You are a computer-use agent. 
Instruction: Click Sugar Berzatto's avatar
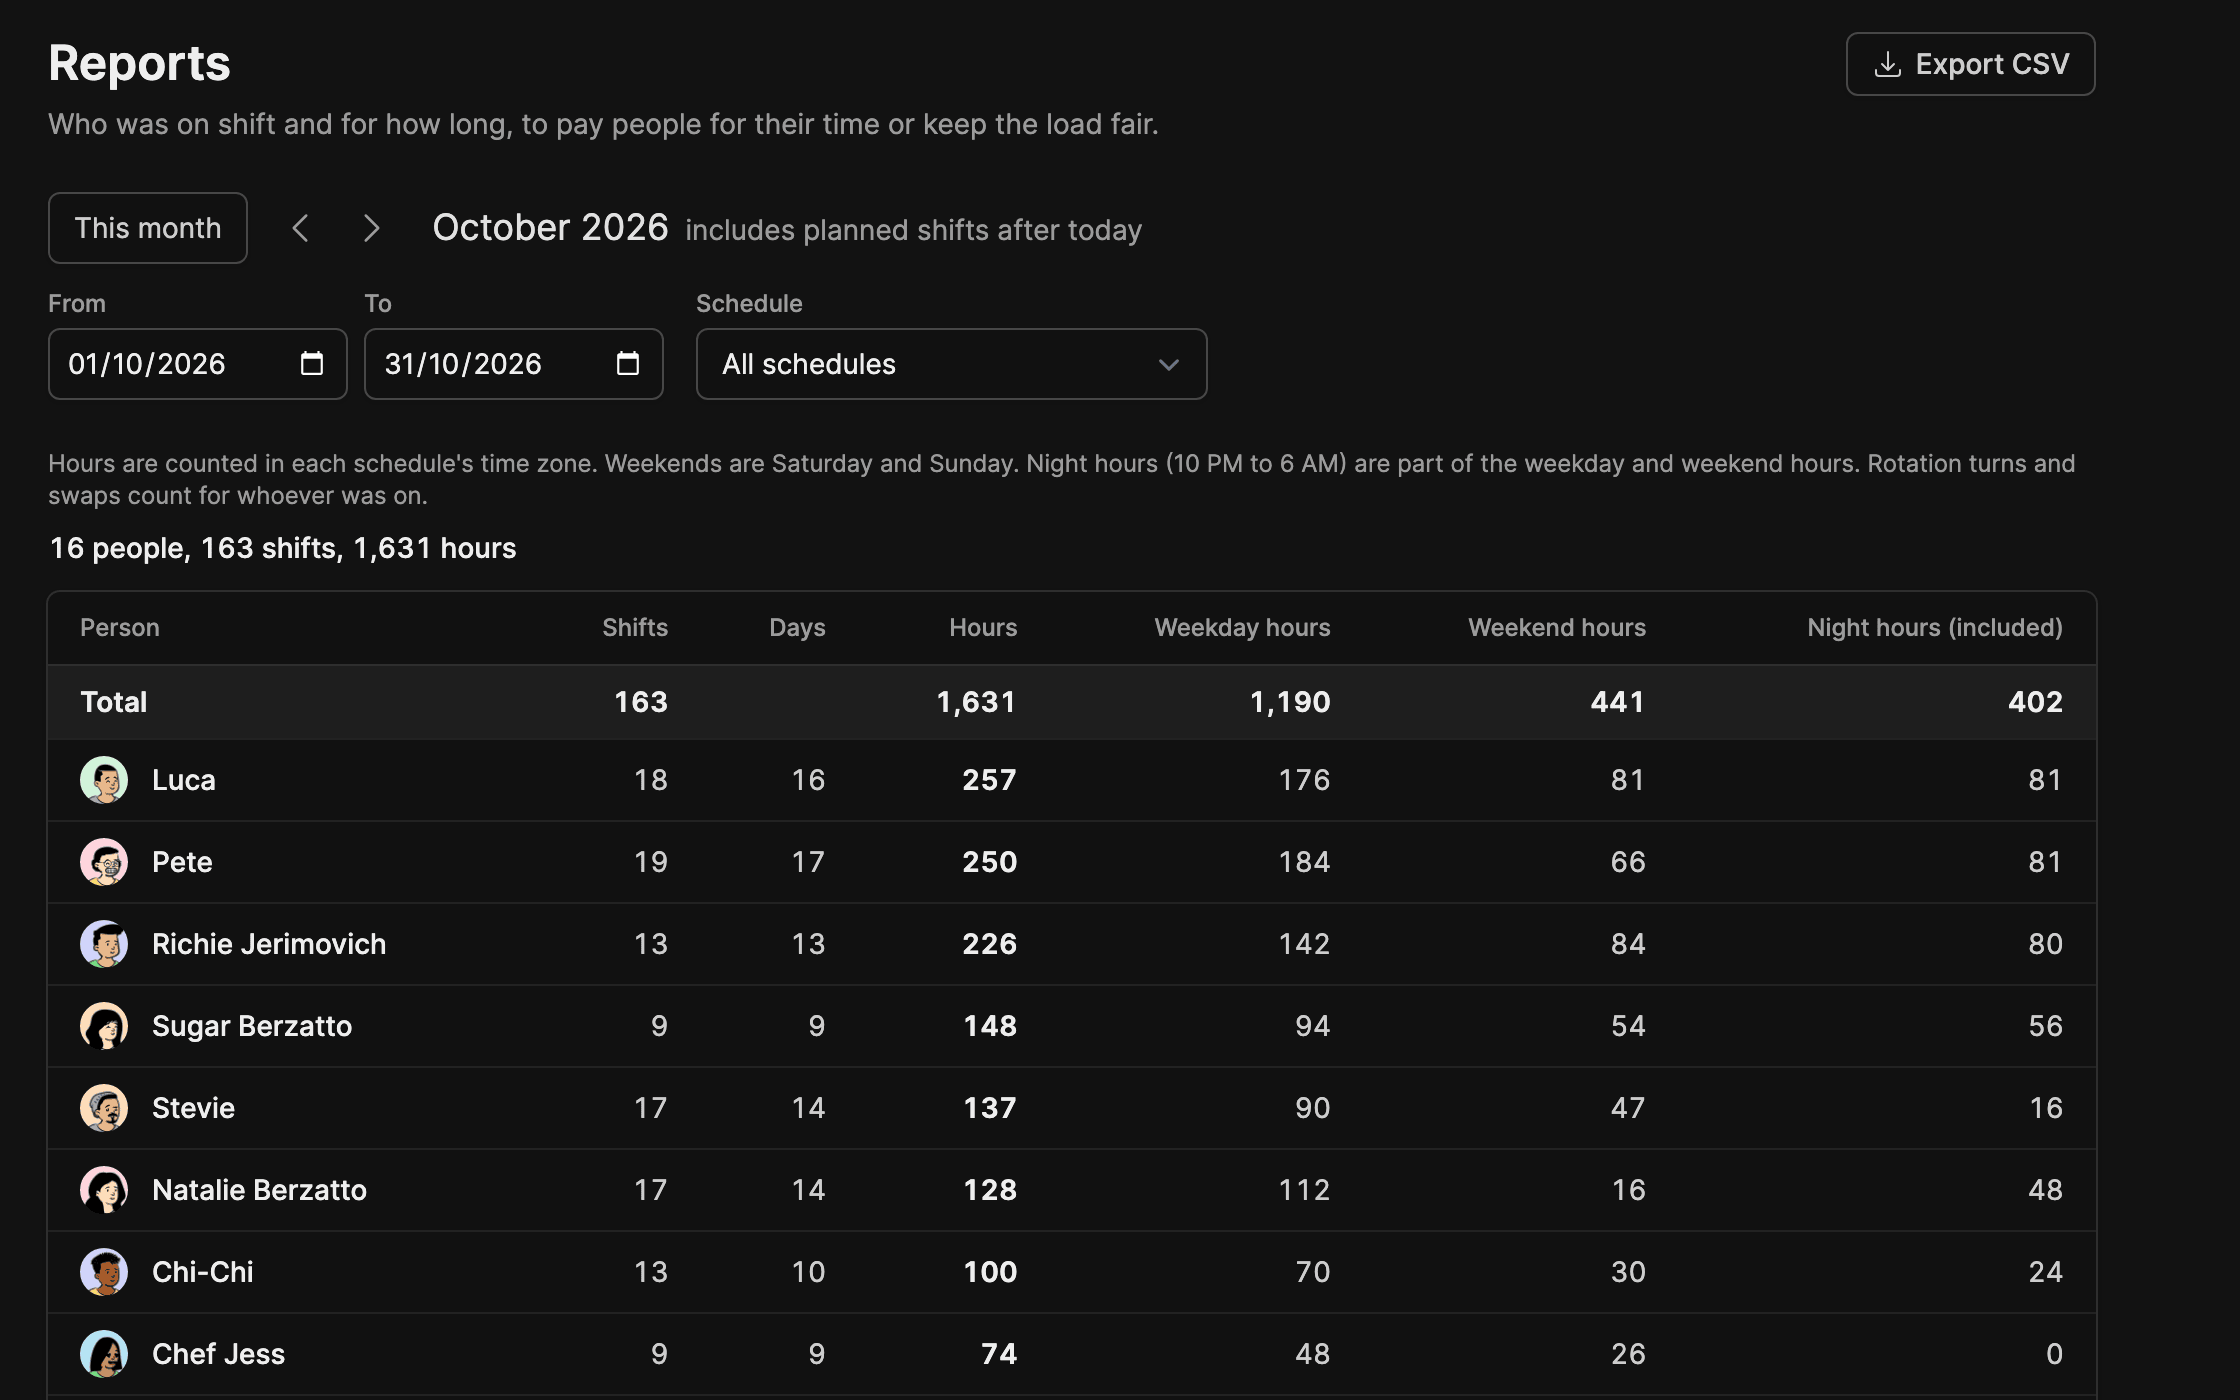pos(104,1026)
